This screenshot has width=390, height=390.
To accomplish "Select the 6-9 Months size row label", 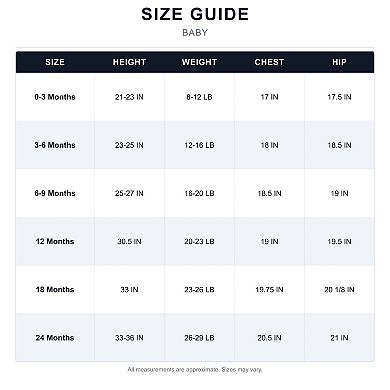I will (55, 193).
